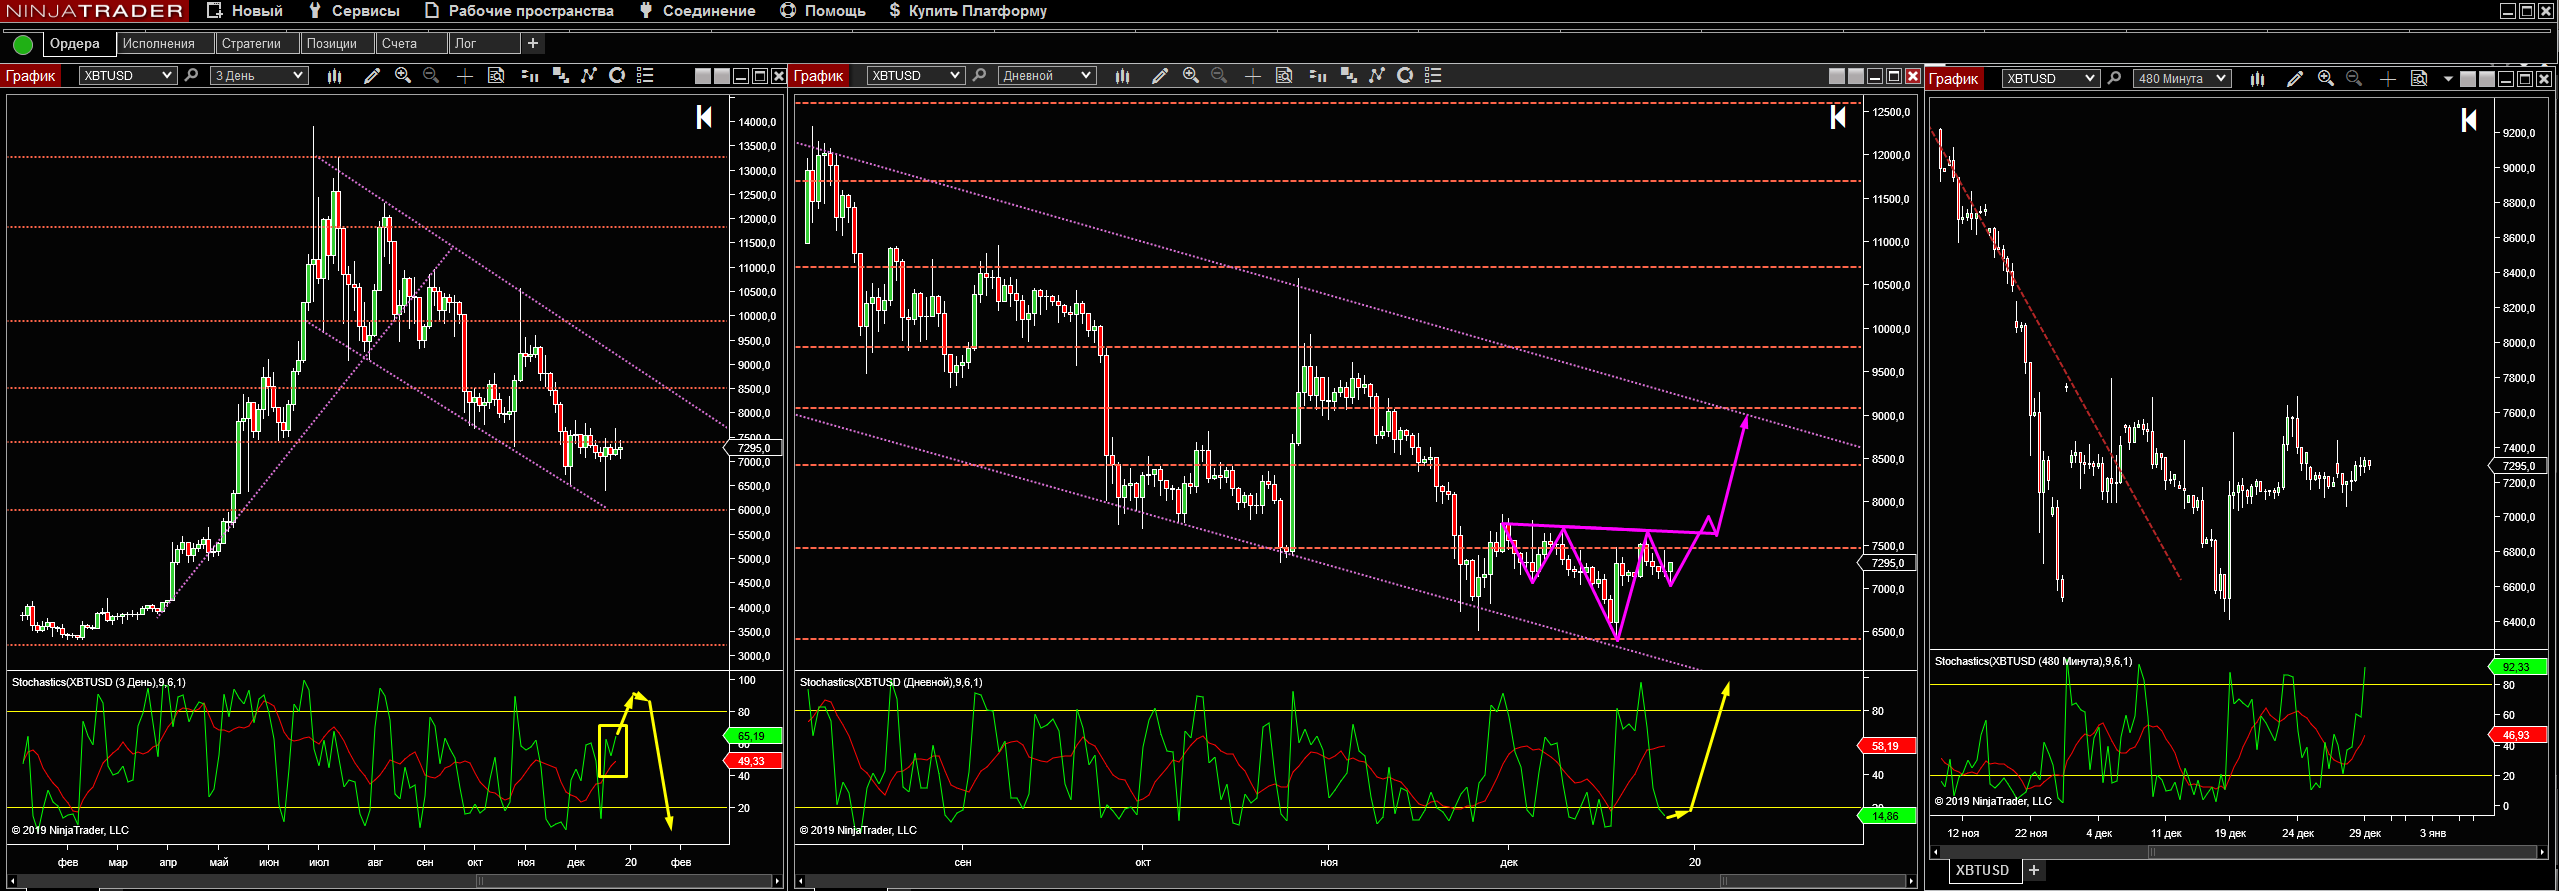2559x891 pixels.
Task: Add chart tab next to XBTUSD tab
Action: tap(2034, 870)
